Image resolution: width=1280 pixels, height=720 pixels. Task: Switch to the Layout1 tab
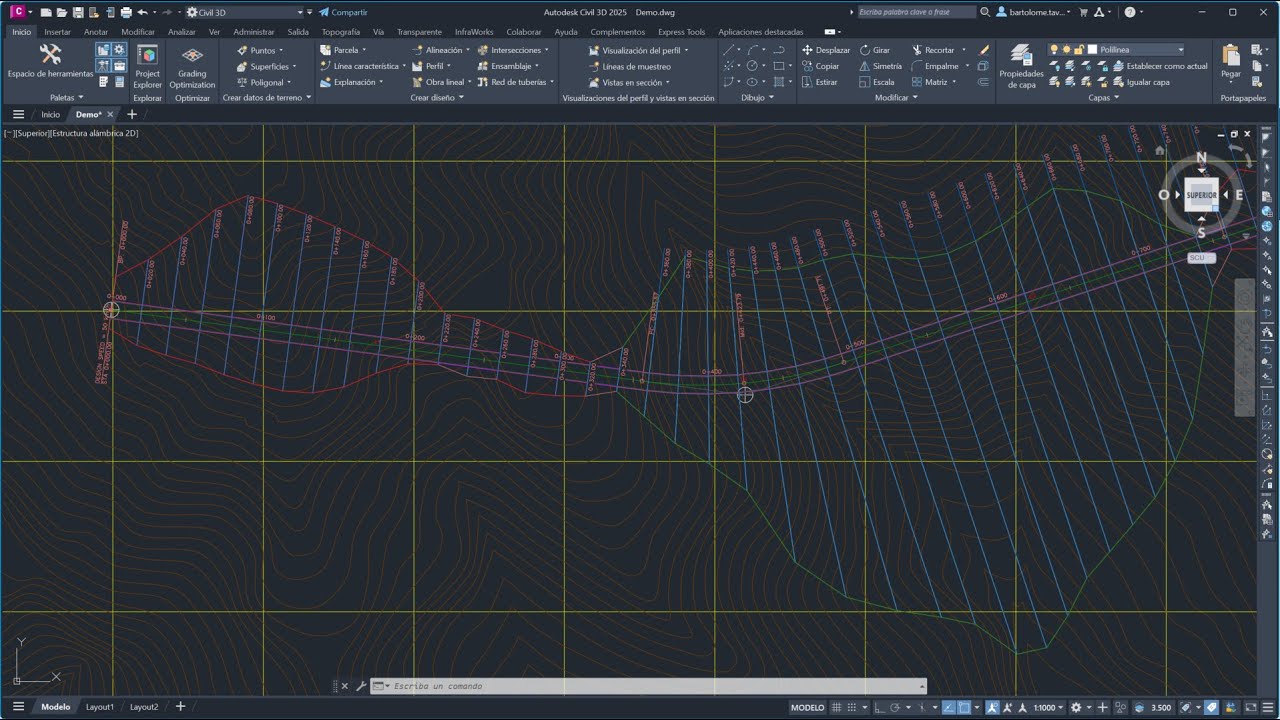pyautogui.click(x=99, y=707)
